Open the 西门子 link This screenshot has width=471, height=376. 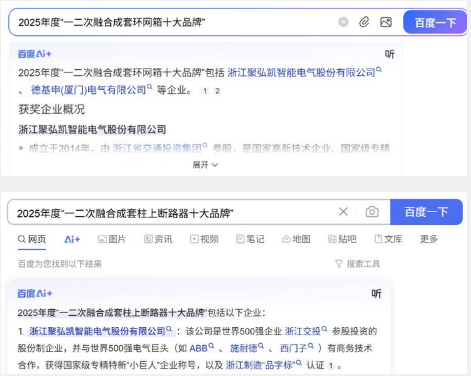(297, 348)
